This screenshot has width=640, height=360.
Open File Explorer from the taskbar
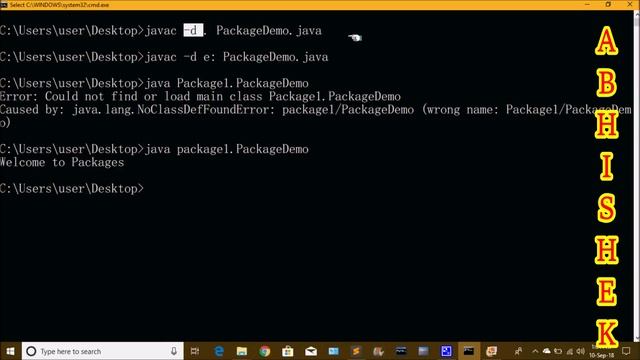pyautogui.click(x=242, y=351)
